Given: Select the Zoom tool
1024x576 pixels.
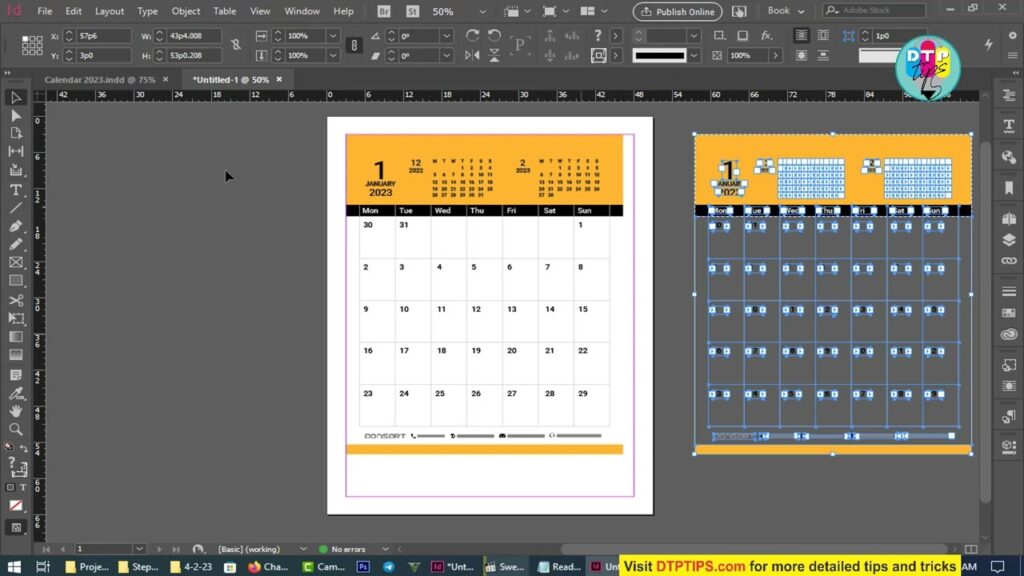Looking at the screenshot, I should point(15,429).
